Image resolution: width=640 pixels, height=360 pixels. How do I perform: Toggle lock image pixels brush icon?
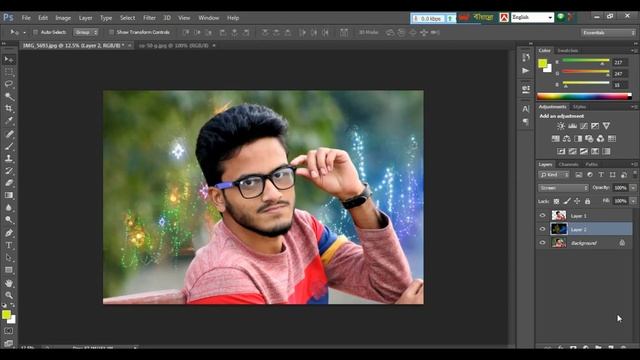click(x=567, y=201)
